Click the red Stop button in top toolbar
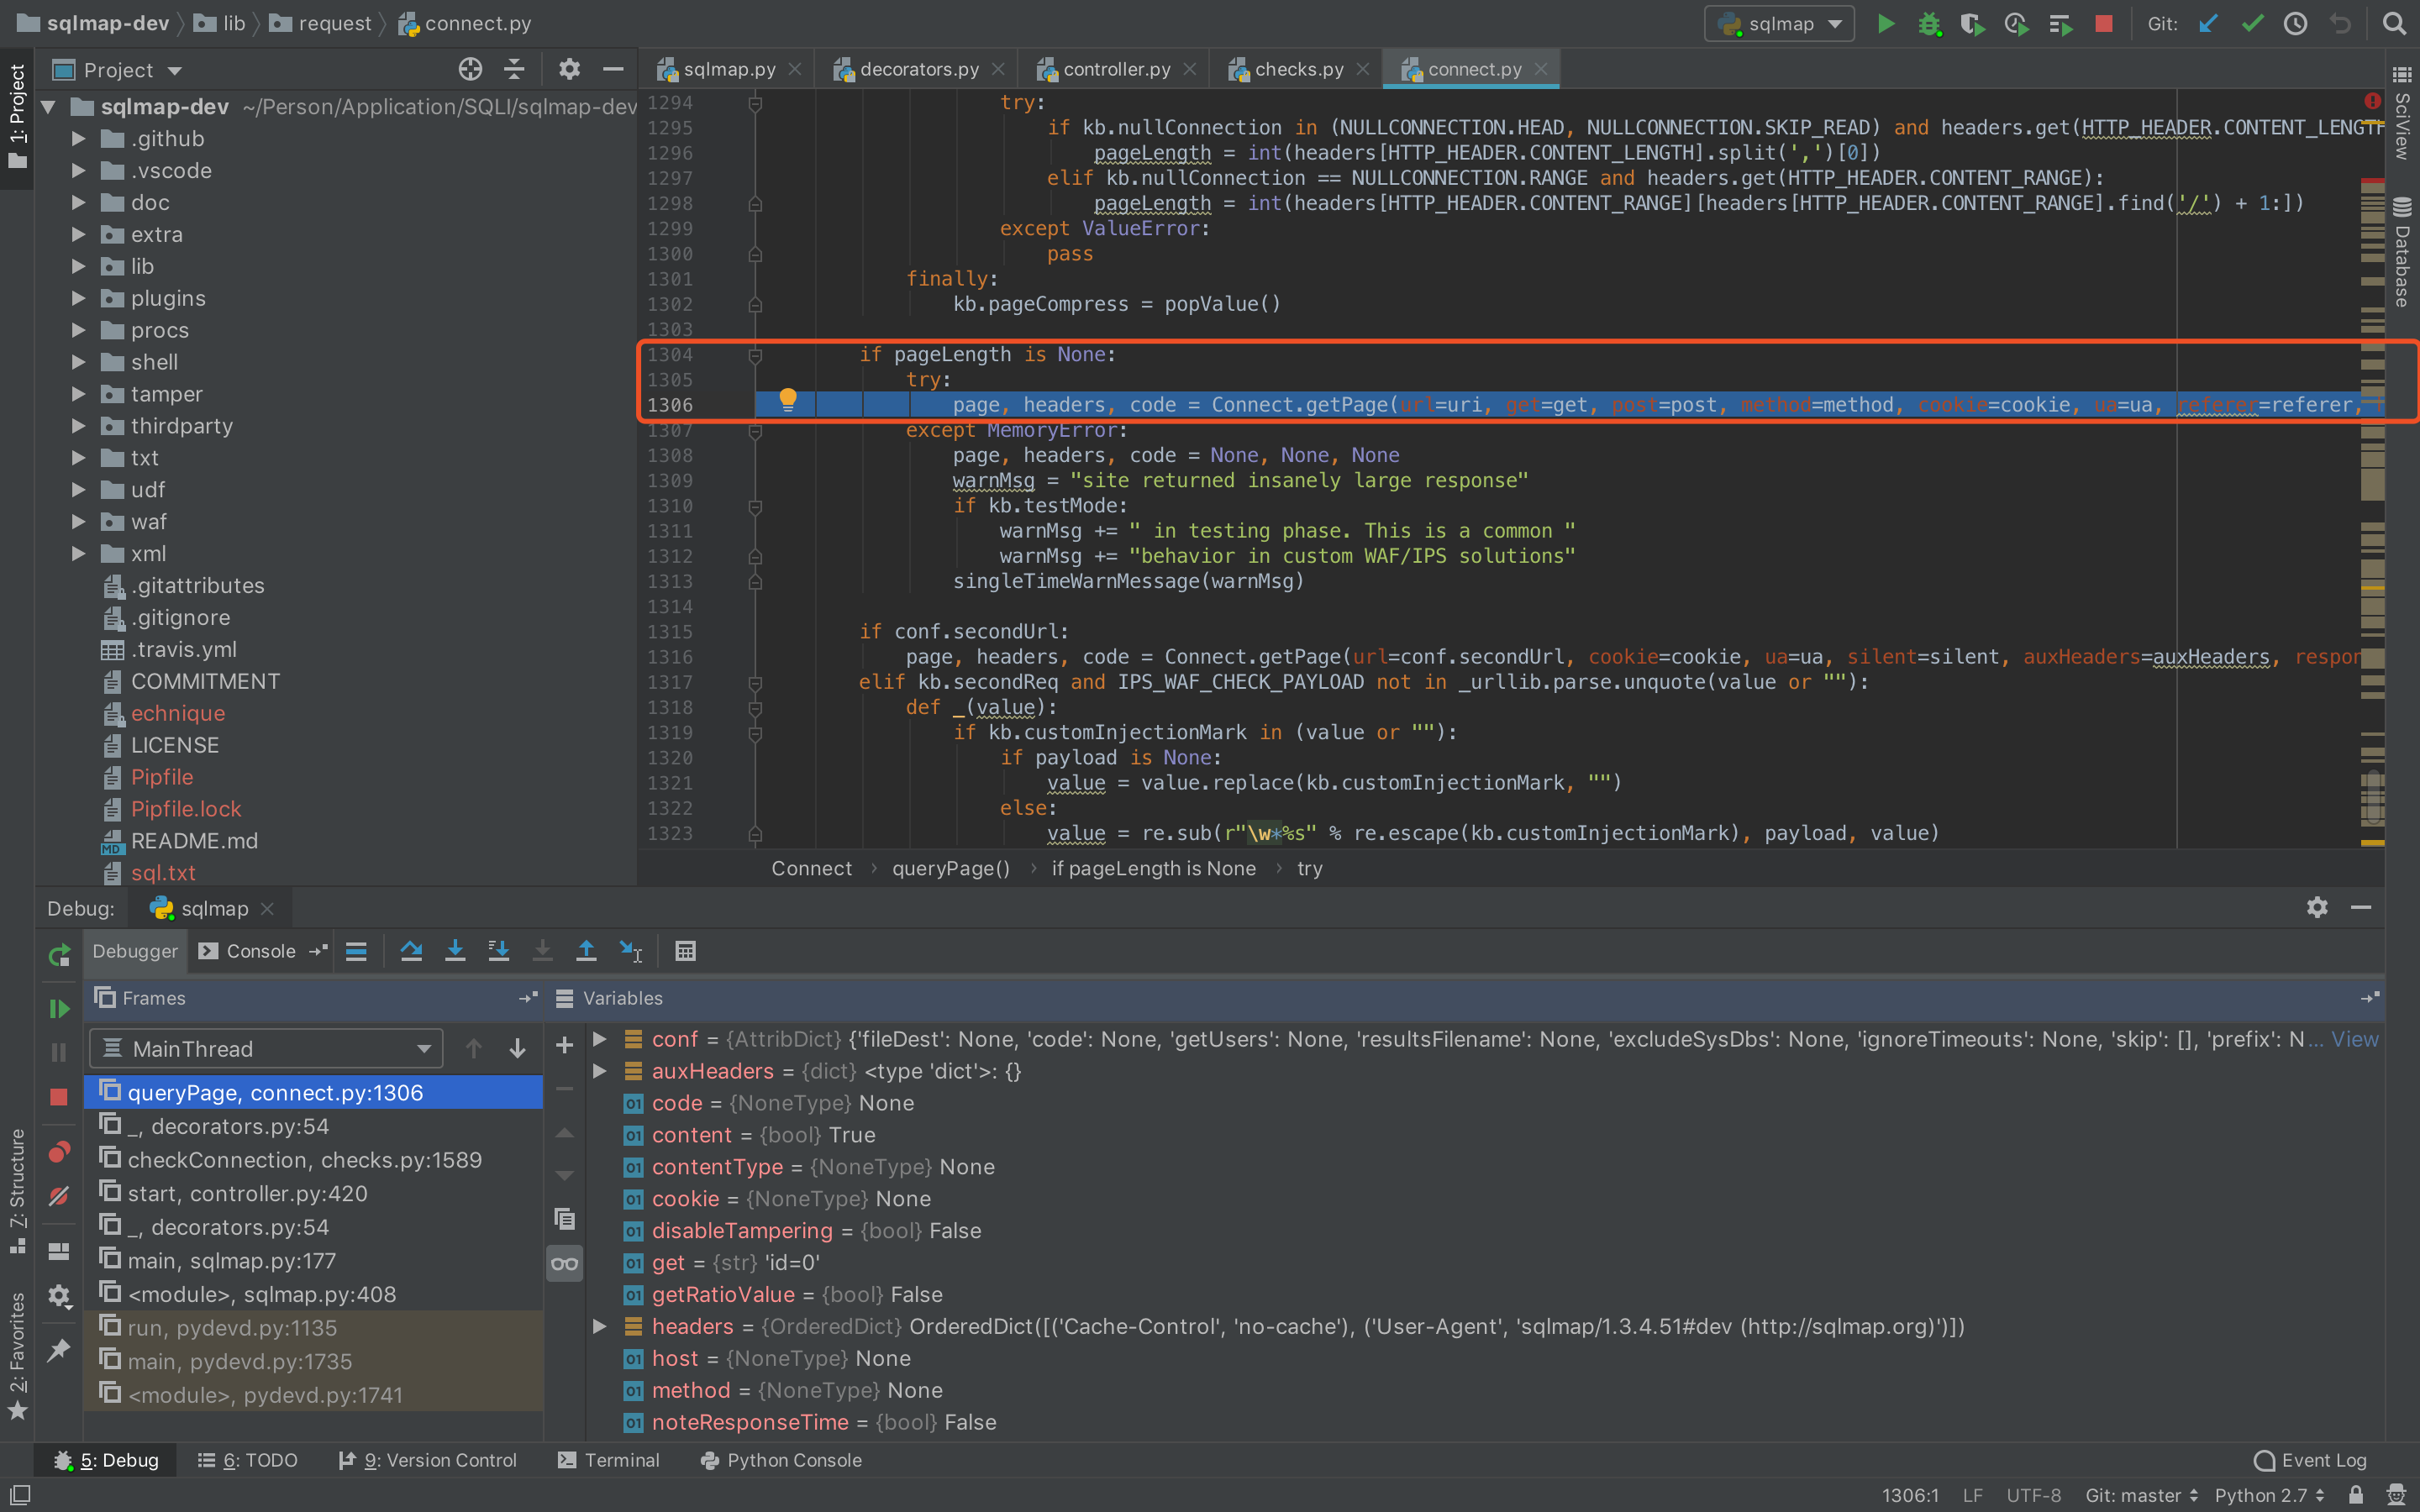Viewport: 2420px width, 1512px height. [x=2104, y=23]
